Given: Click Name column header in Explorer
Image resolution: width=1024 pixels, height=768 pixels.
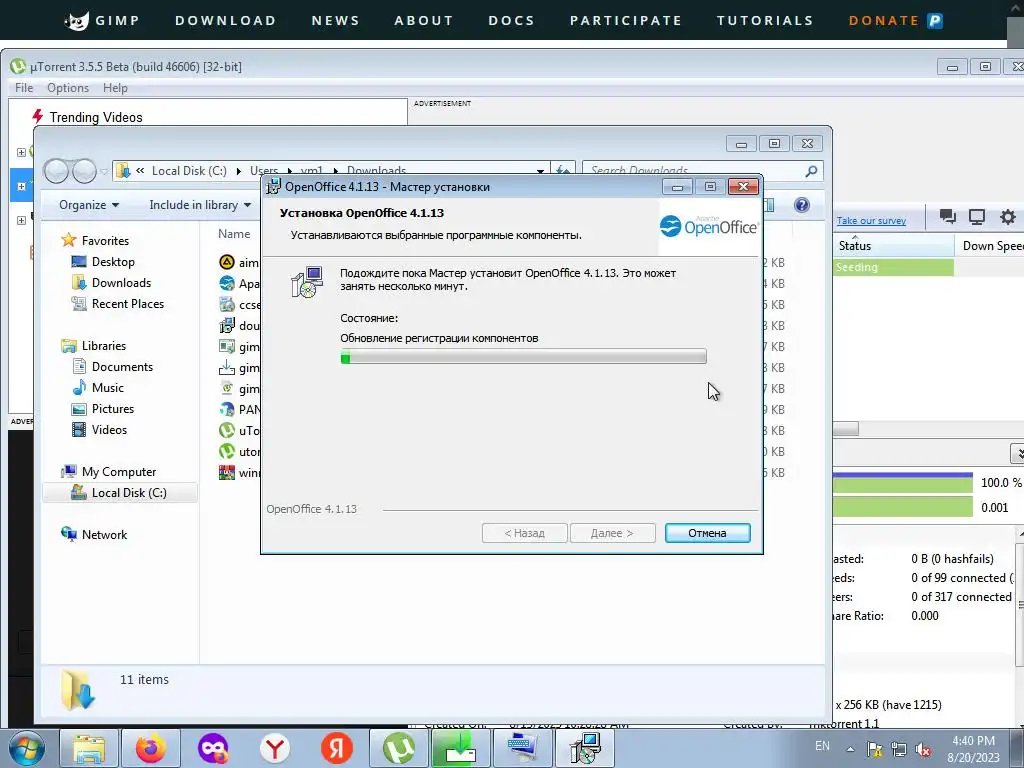Looking at the screenshot, I should click(234, 234).
